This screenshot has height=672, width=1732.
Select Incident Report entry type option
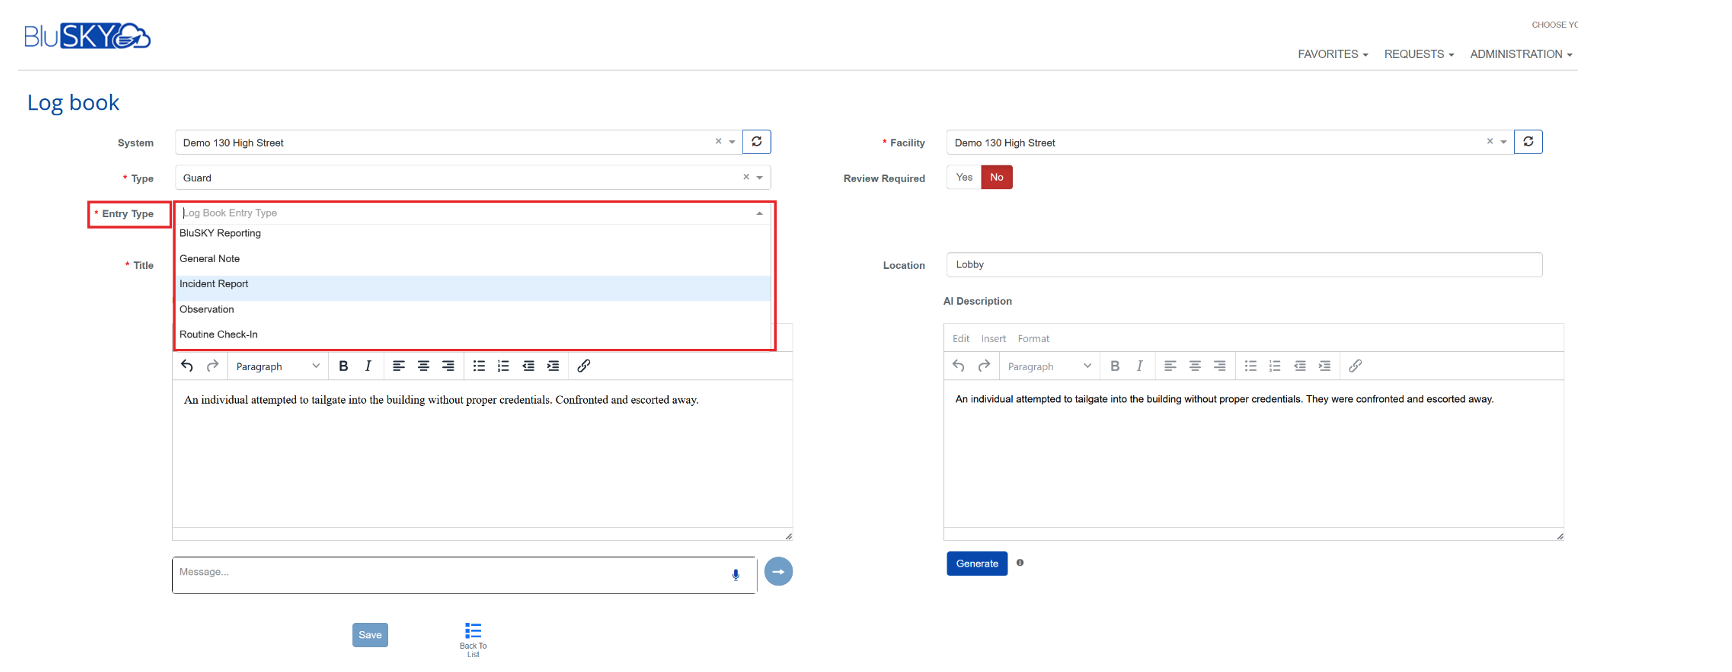[214, 284]
